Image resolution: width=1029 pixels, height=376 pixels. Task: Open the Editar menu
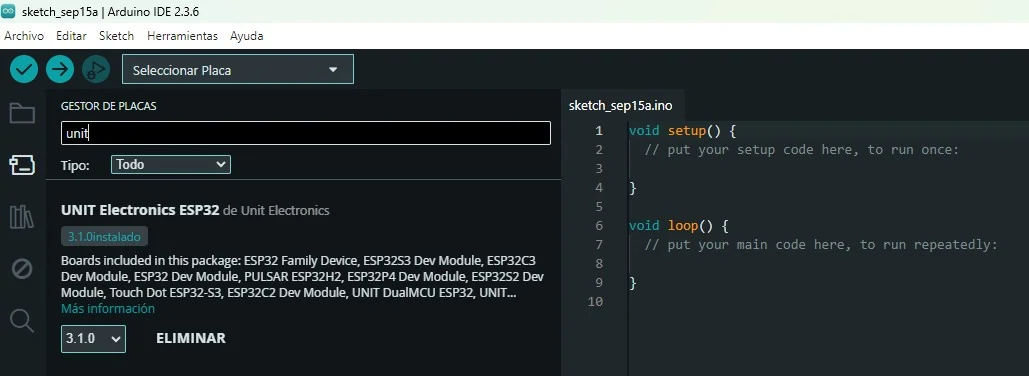[x=72, y=36]
